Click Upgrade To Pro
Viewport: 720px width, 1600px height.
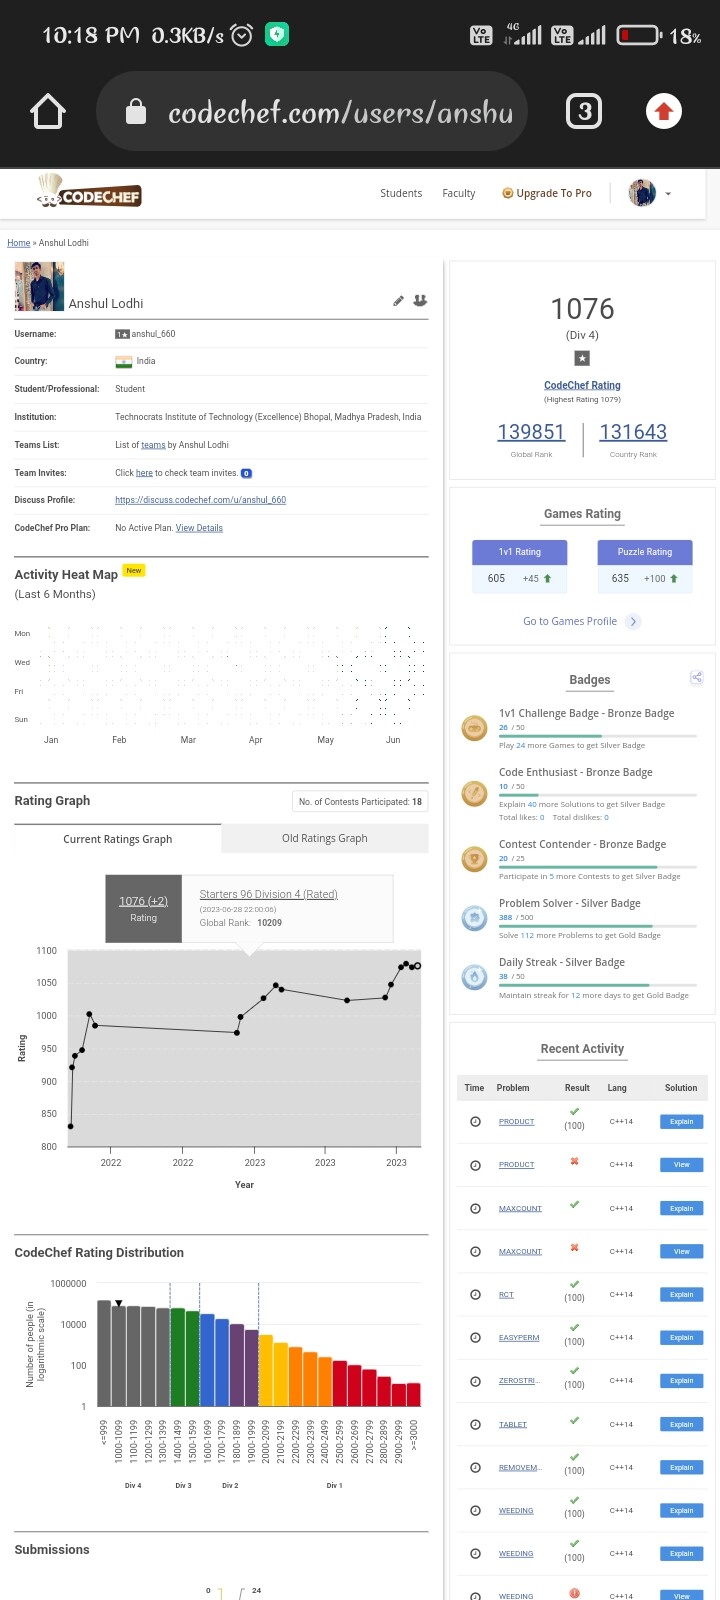pyautogui.click(x=547, y=193)
